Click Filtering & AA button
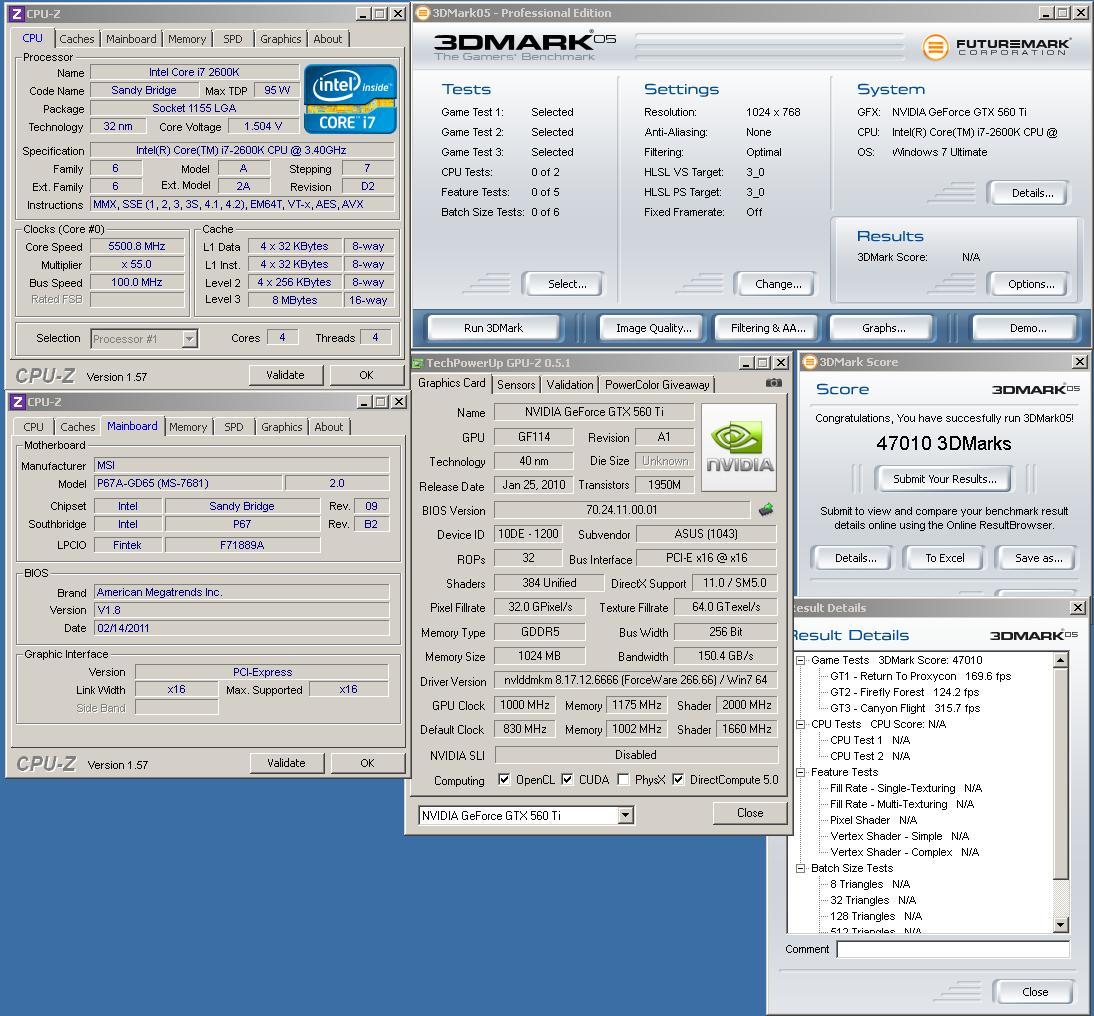The height and width of the screenshot is (1016, 1094). tap(767, 328)
